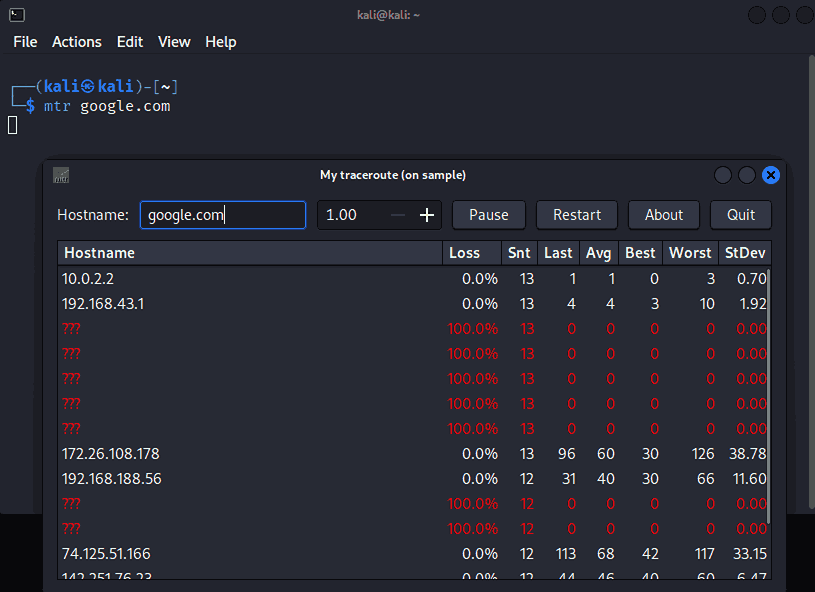
Task: Pause the traceroute
Action: point(489,215)
